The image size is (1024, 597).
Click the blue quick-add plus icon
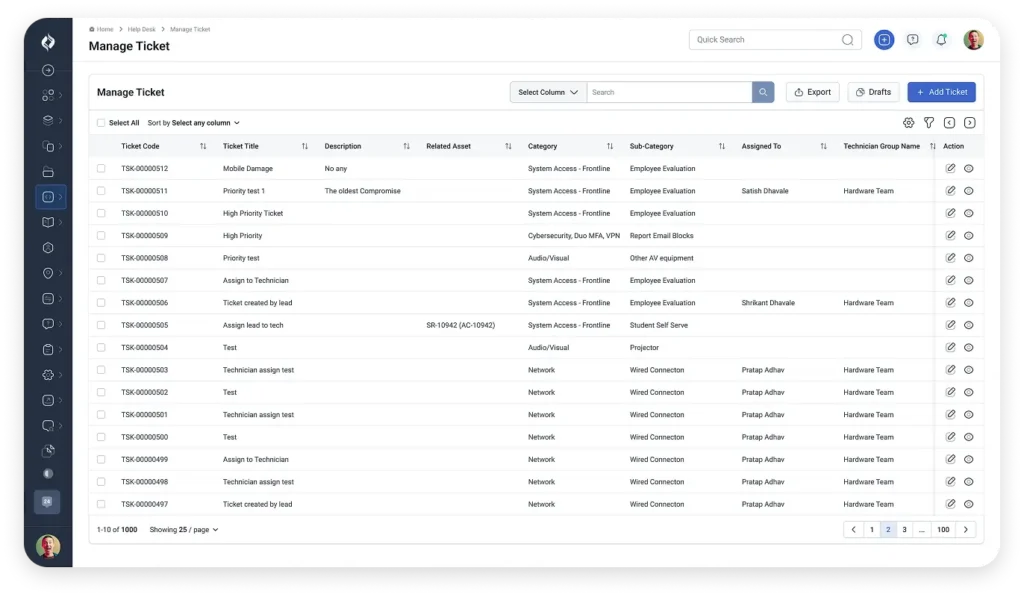(x=884, y=40)
